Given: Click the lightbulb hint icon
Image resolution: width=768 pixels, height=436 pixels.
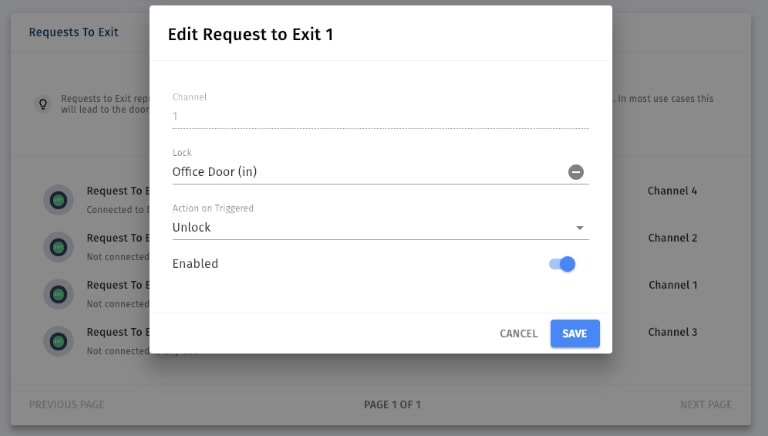Looking at the screenshot, I should click(43, 104).
